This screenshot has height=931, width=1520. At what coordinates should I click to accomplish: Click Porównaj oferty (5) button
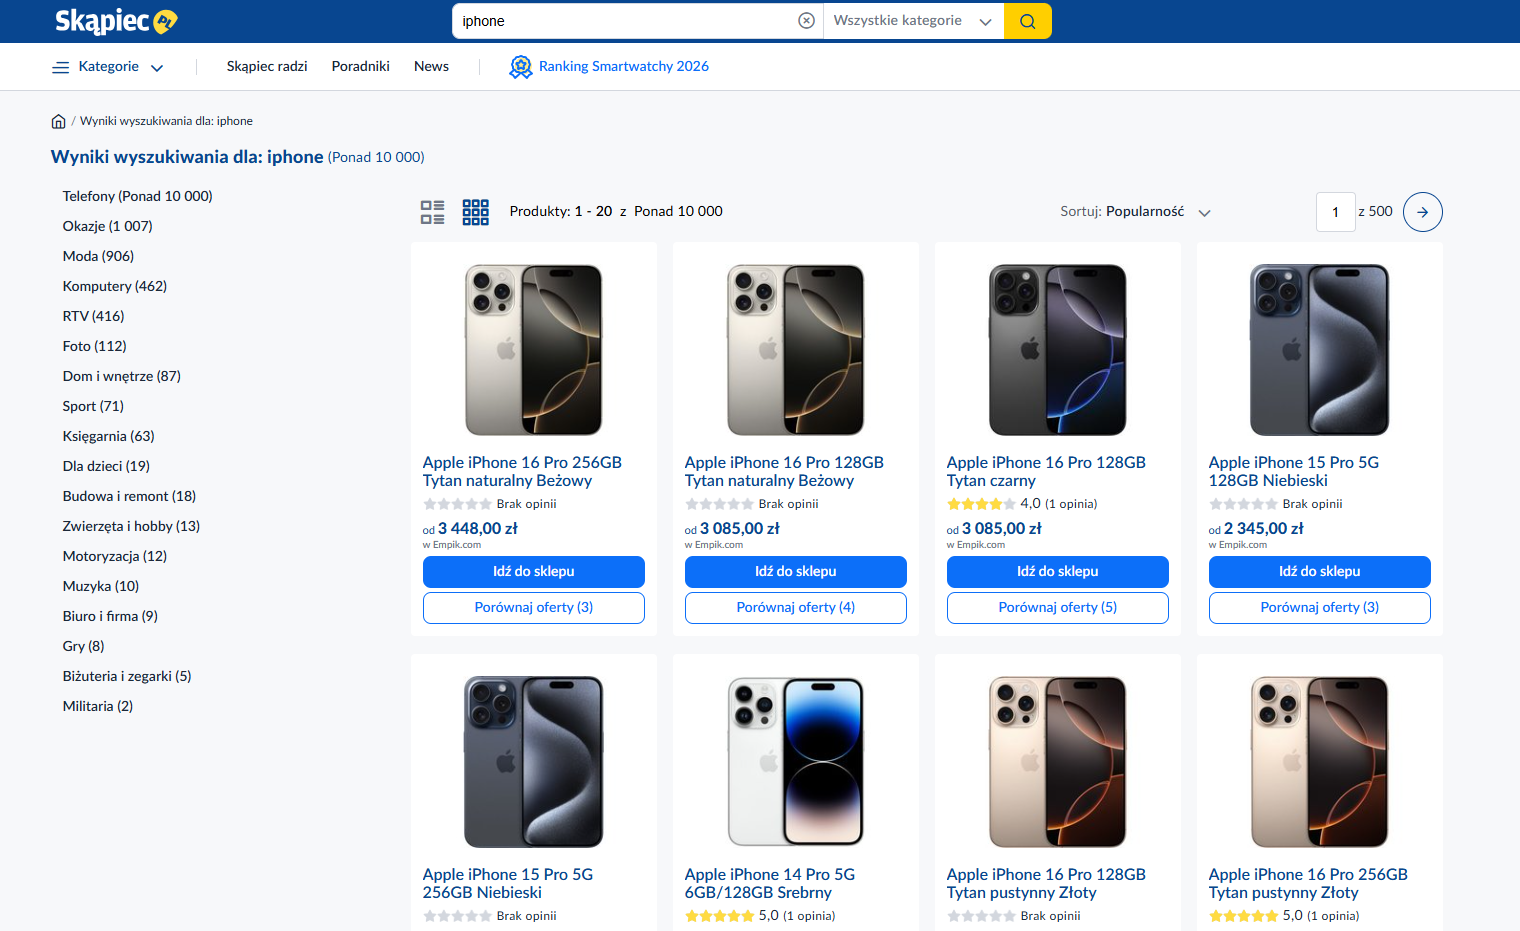point(1058,608)
